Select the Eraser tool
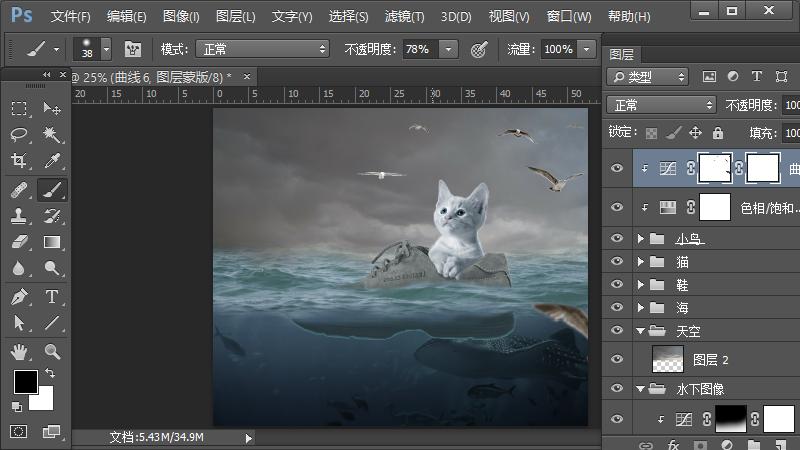 [19, 242]
